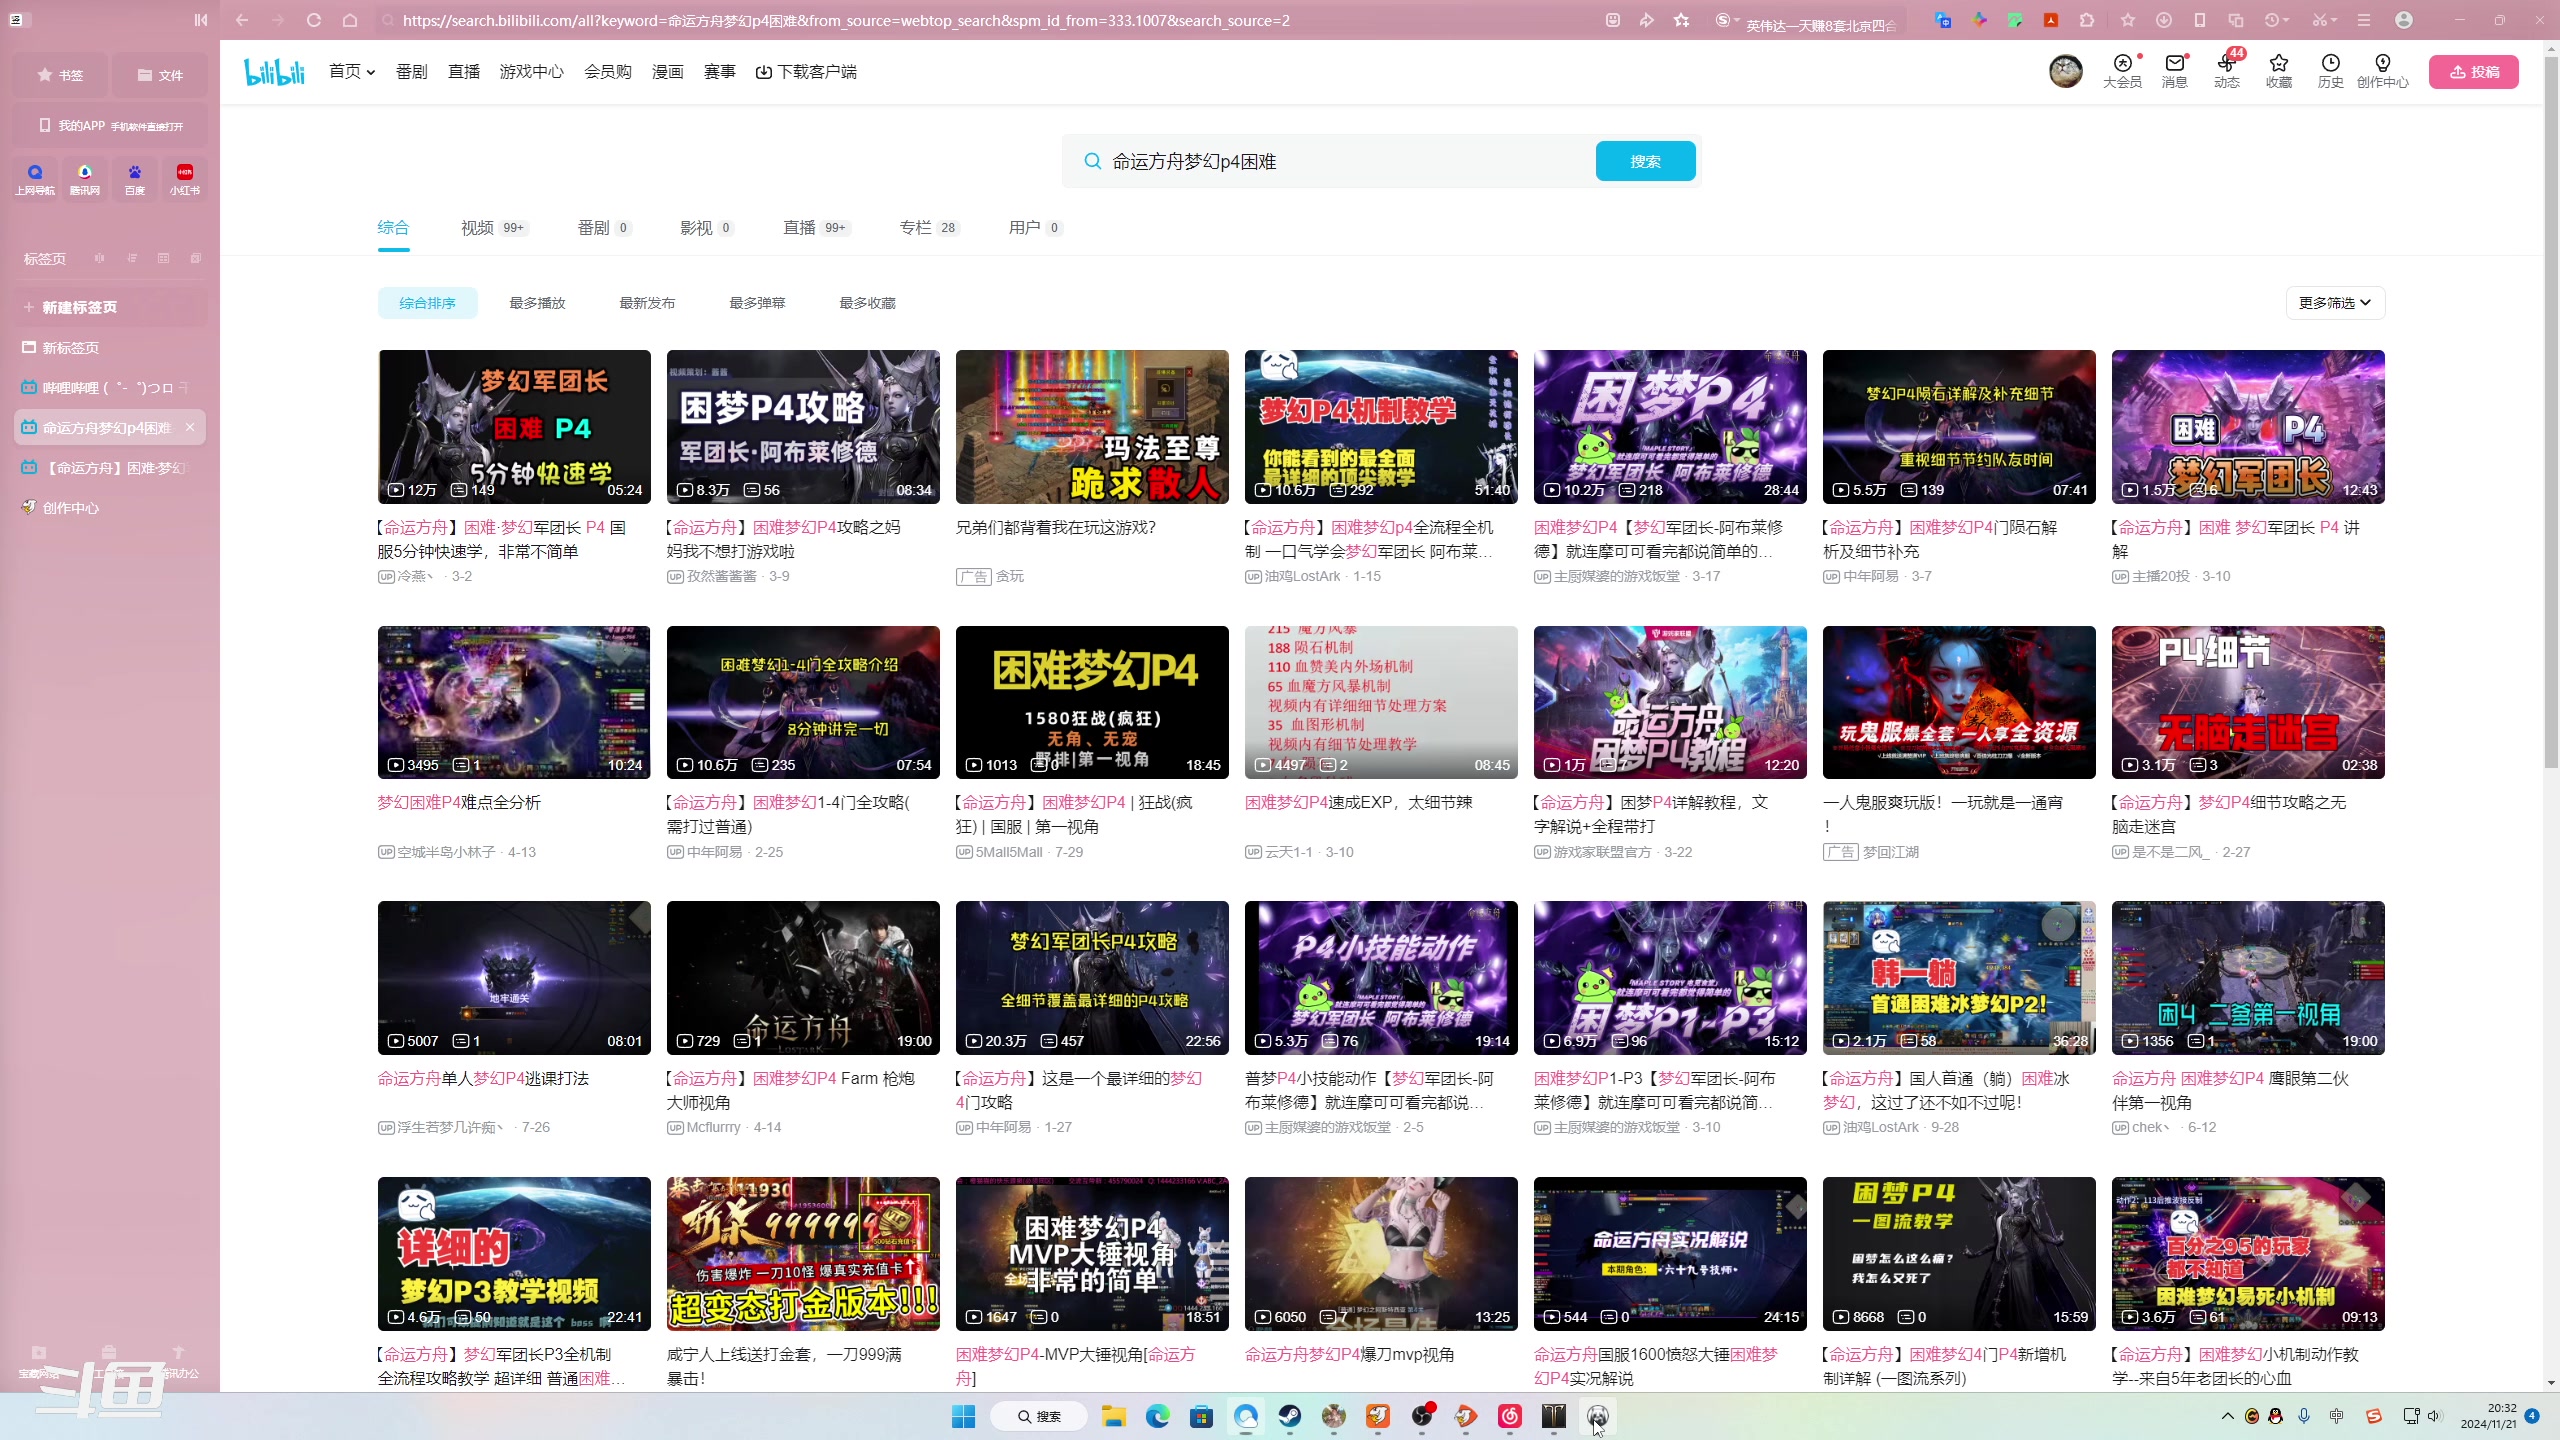Click the translate extension icon in toolbar
This screenshot has width=2560, height=1440.
(1942, 20)
